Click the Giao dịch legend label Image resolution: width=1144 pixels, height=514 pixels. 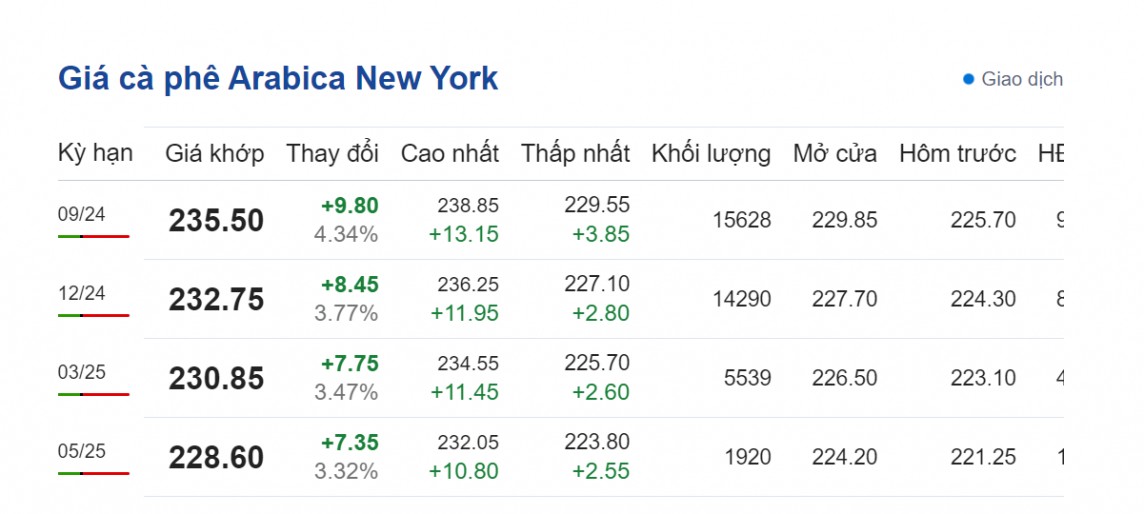coord(1022,79)
